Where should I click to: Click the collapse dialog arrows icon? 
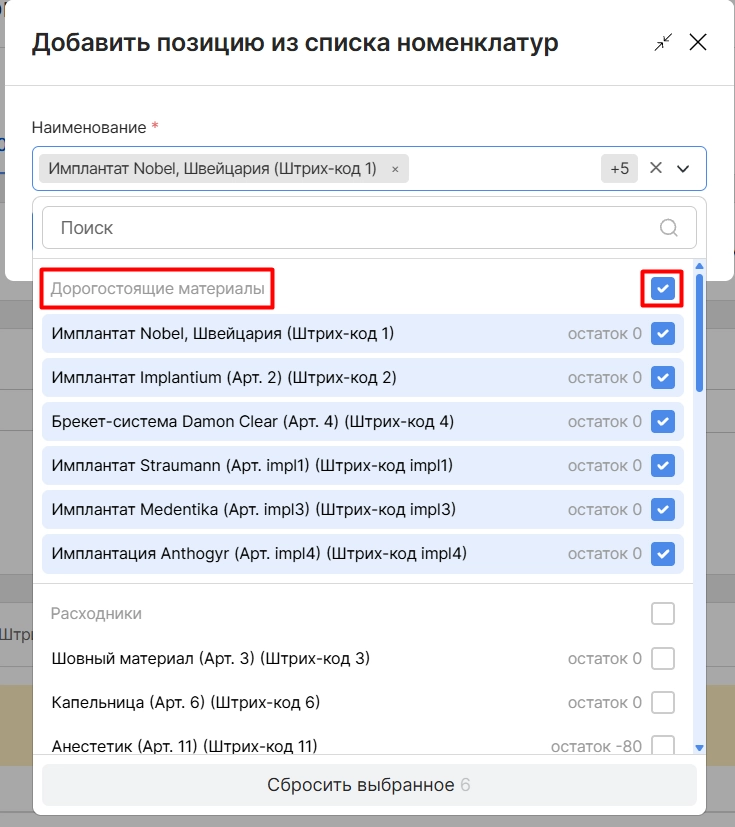tap(663, 42)
